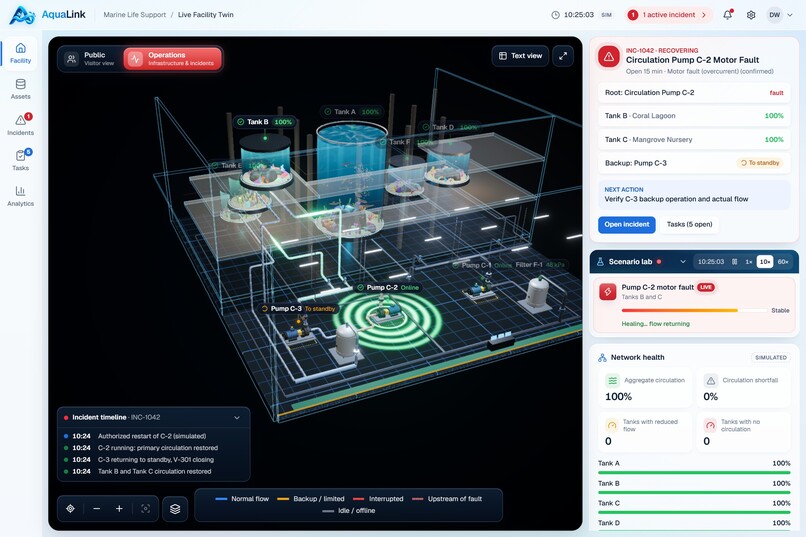Click the Root: Circulation Pump C-2 row
The image size is (806, 537).
694,93
